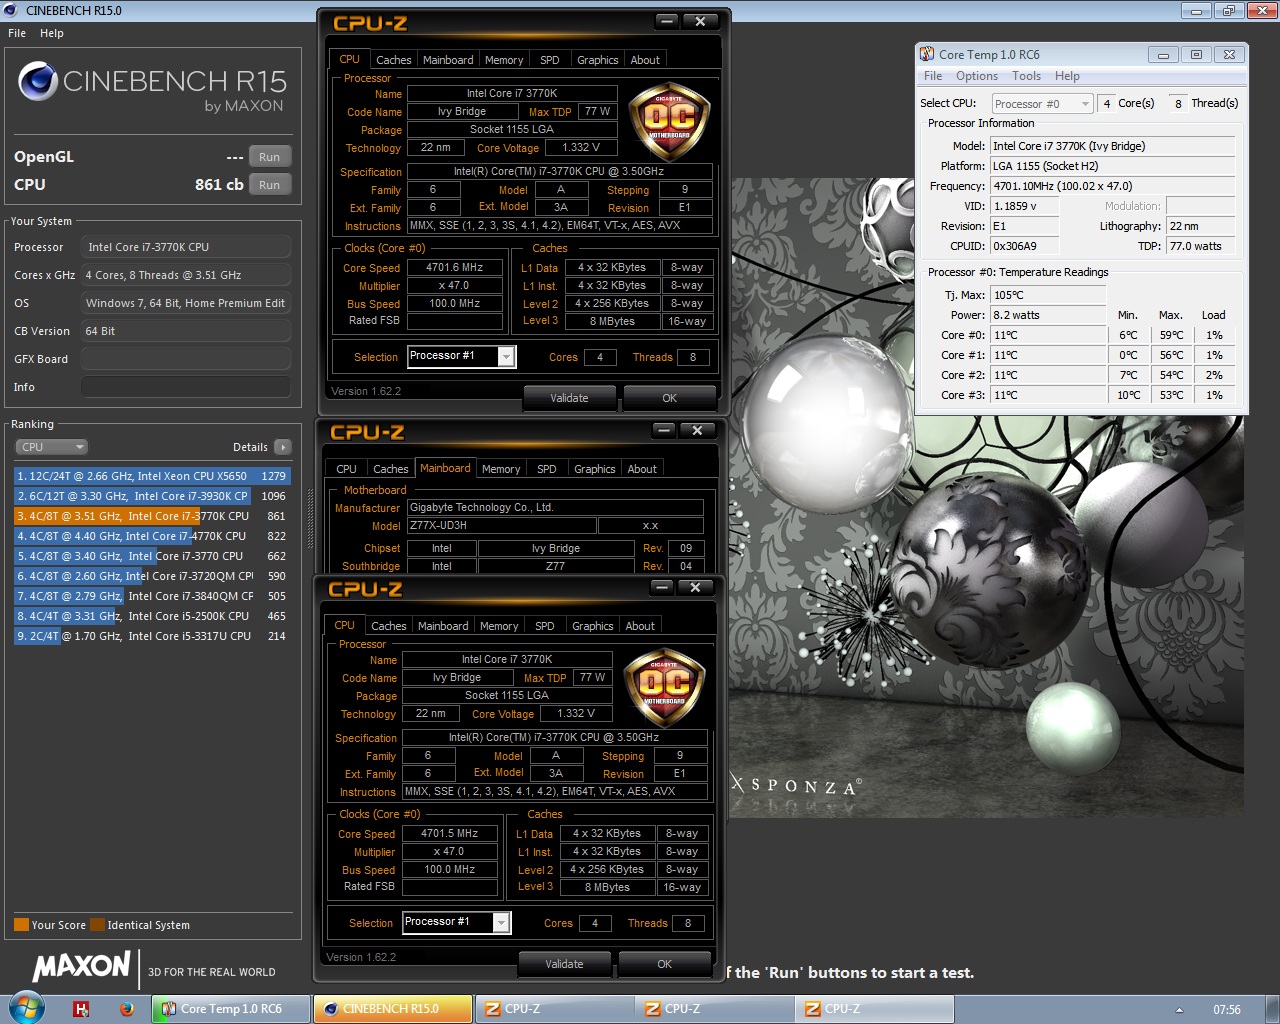
Task: Select CPU tab in middle CPU-Z window
Action: [x=346, y=469]
